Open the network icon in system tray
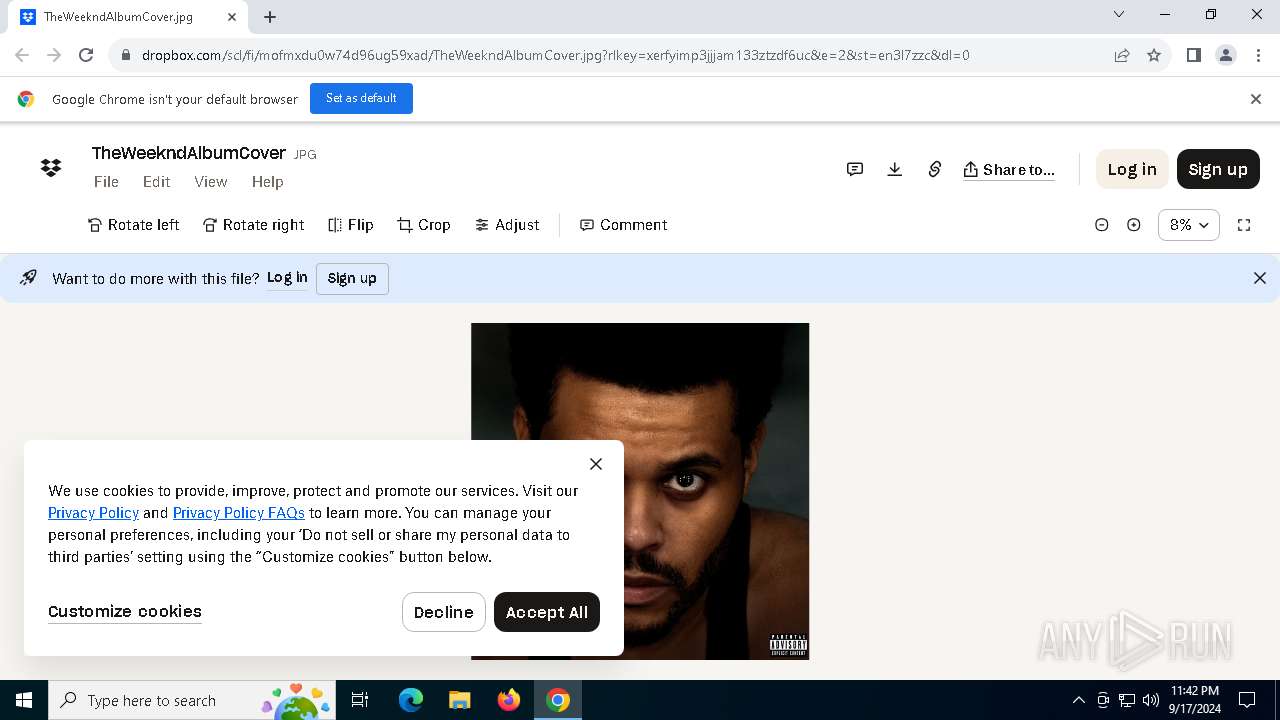The image size is (1280, 720). tap(1127, 700)
